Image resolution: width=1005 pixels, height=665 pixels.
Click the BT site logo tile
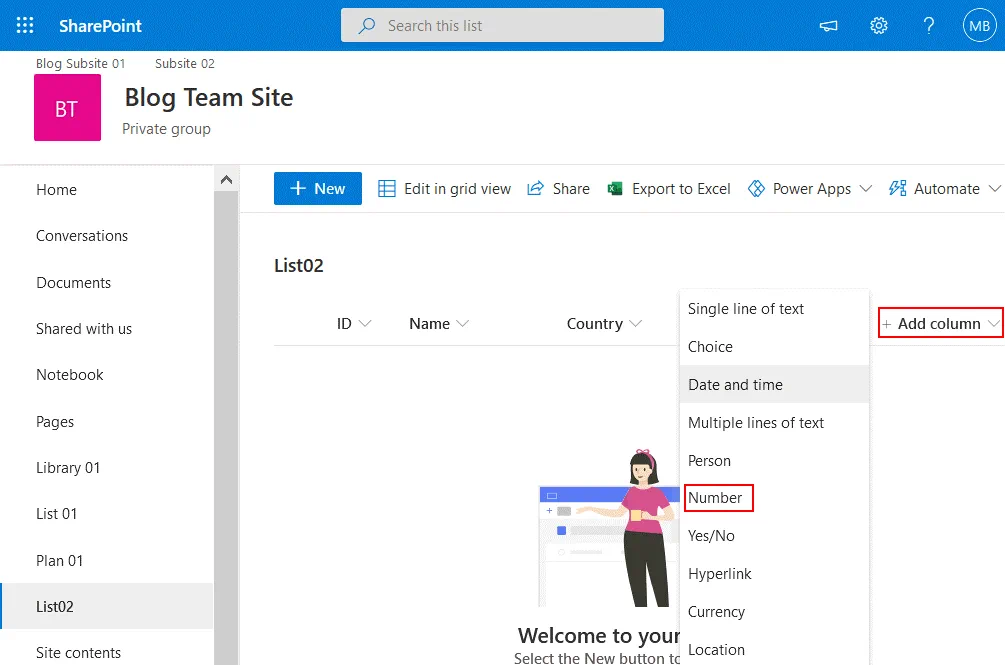pos(67,108)
